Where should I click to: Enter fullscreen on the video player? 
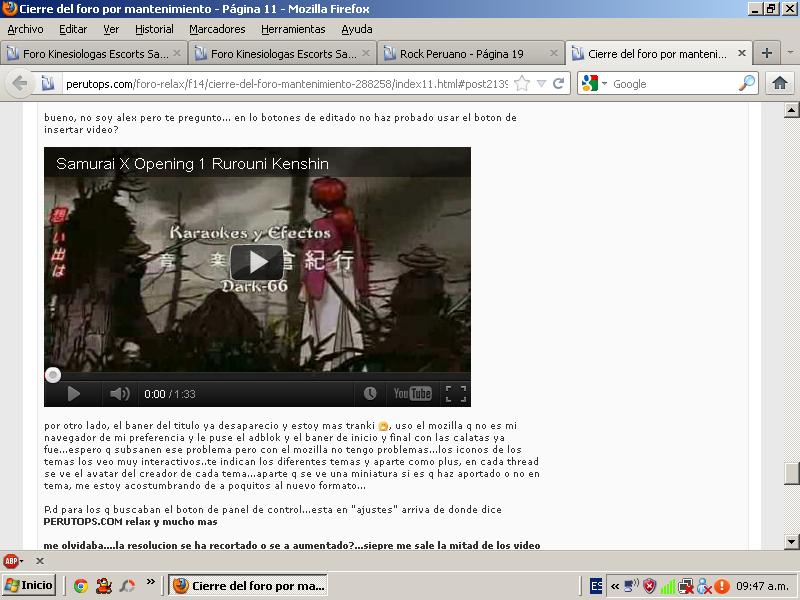click(x=456, y=393)
